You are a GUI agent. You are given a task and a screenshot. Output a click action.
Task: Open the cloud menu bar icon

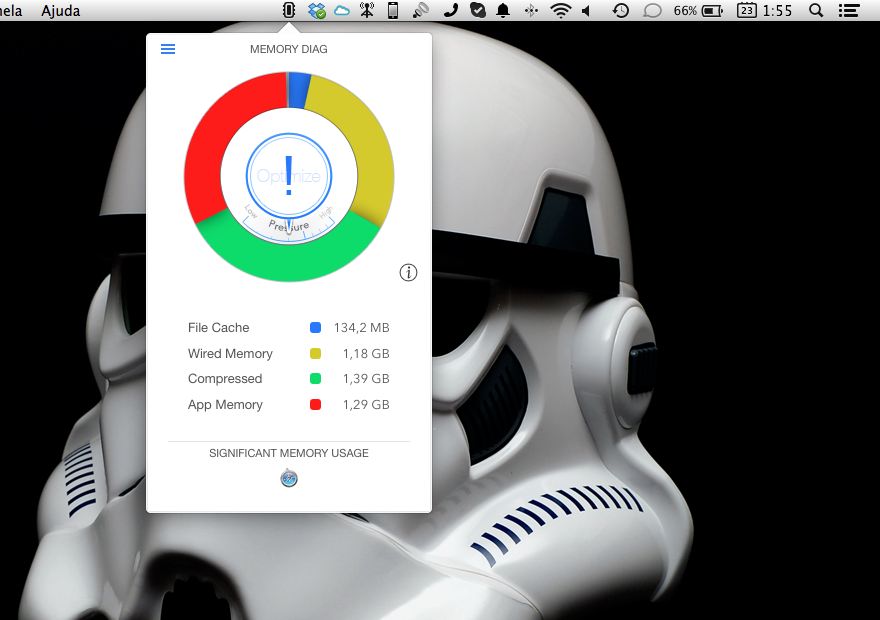pos(342,10)
